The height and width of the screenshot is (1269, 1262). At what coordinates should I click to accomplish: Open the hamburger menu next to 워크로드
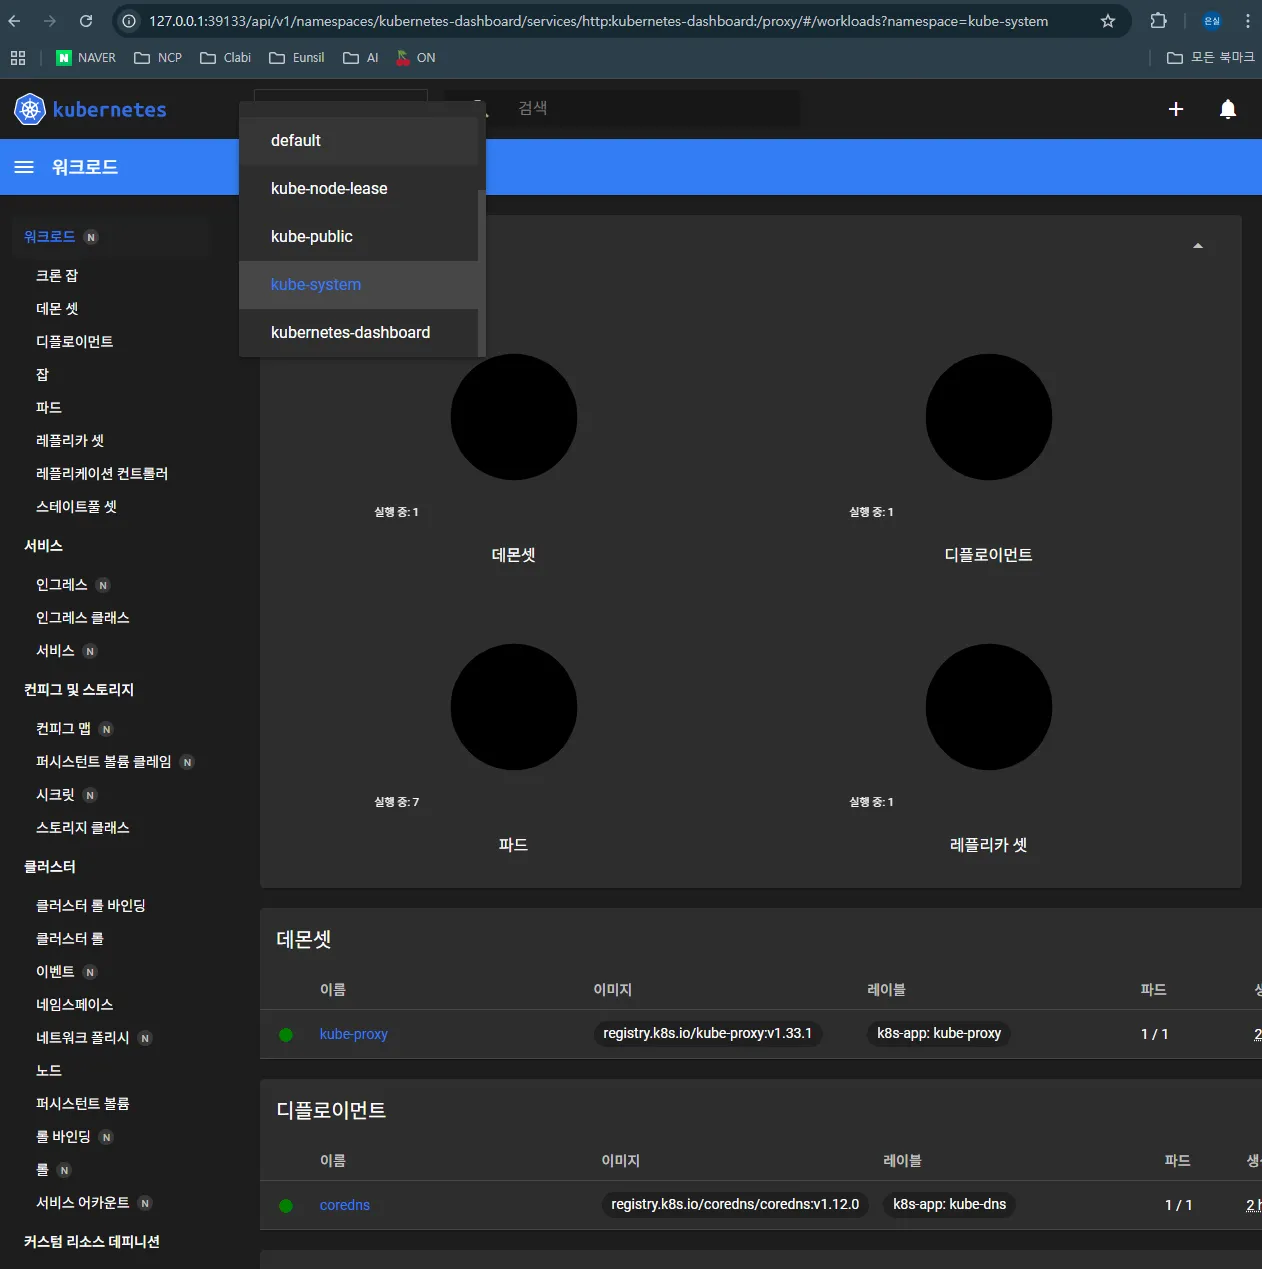coord(24,167)
